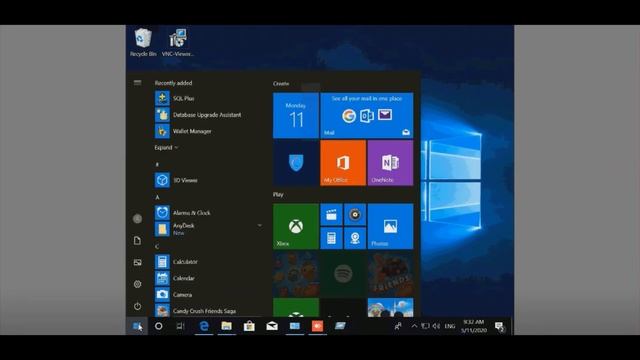Open the volume control in tray
Viewport: 640px width, 360px height.
pos(436,326)
